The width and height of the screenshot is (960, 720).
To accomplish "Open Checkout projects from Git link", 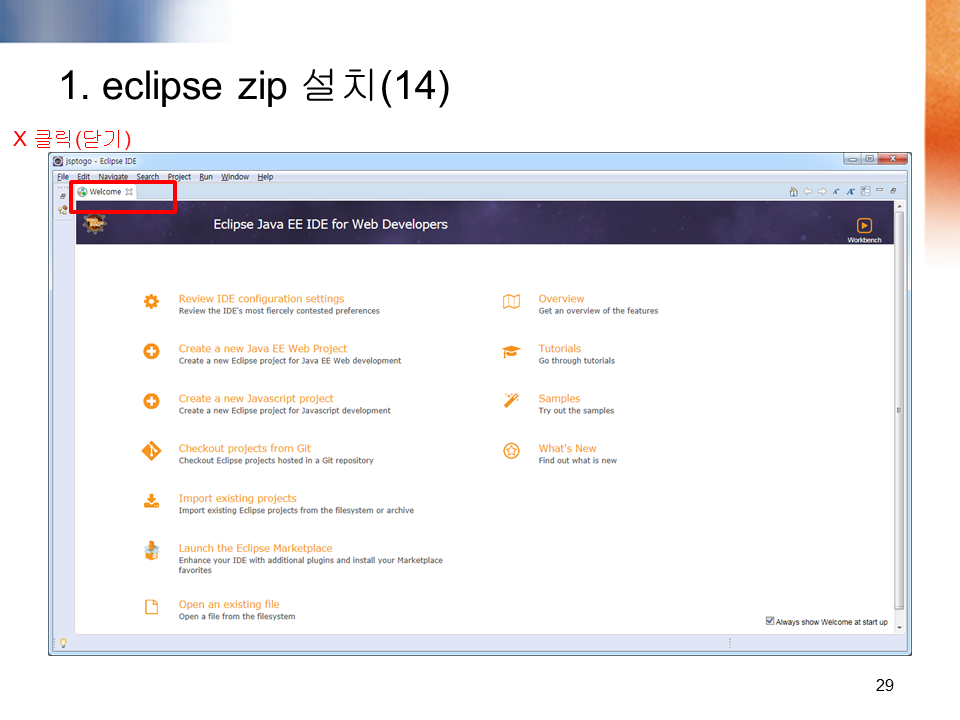I will [245, 448].
